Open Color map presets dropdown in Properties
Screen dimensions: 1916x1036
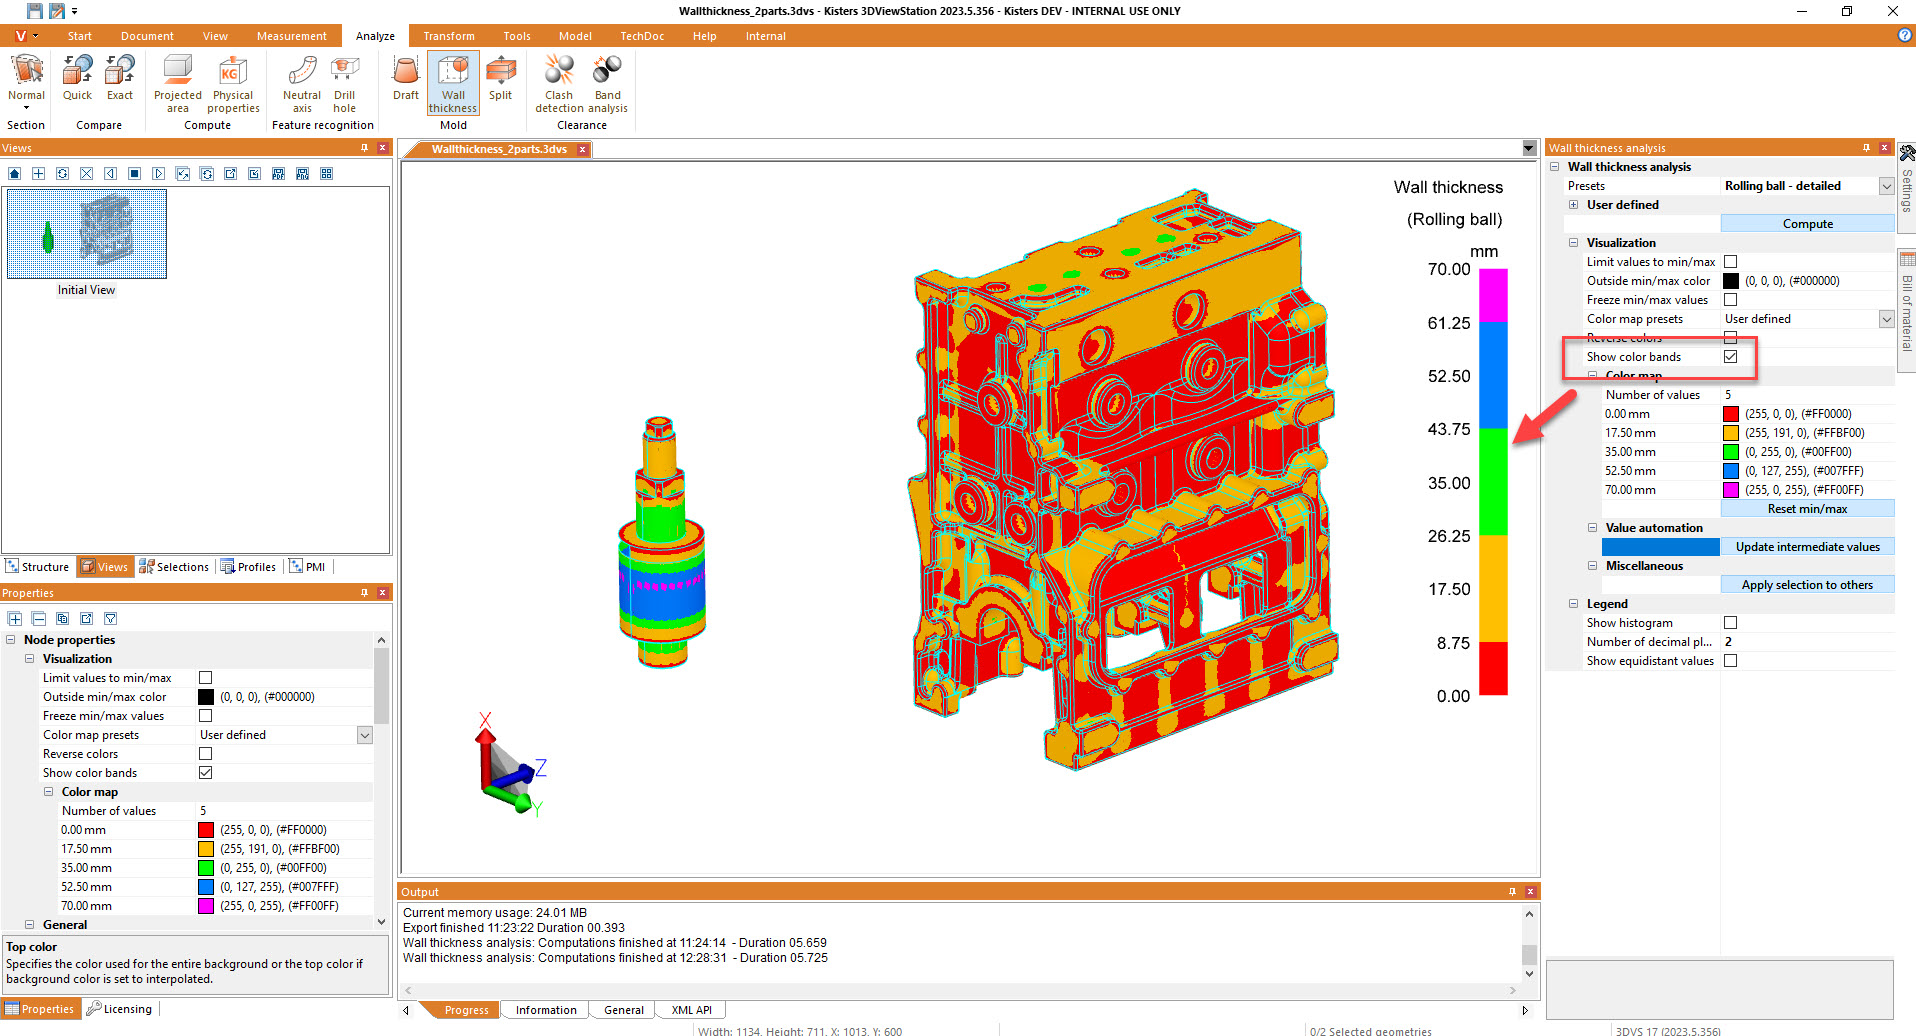364,735
